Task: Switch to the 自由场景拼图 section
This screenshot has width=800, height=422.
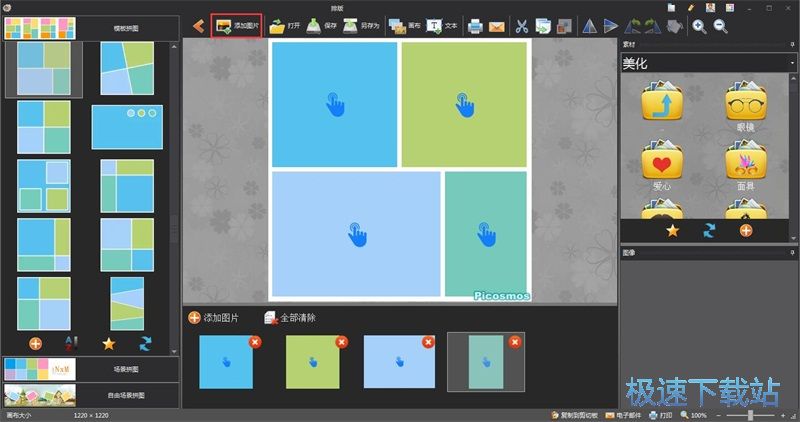Action: pyautogui.click(x=91, y=395)
